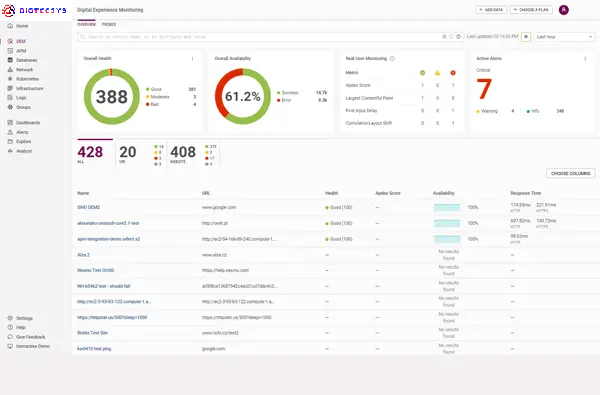Image resolution: width=600 pixels, height=395 pixels.
Task: Click the user avatar icon
Action: [x=564, y=10]
